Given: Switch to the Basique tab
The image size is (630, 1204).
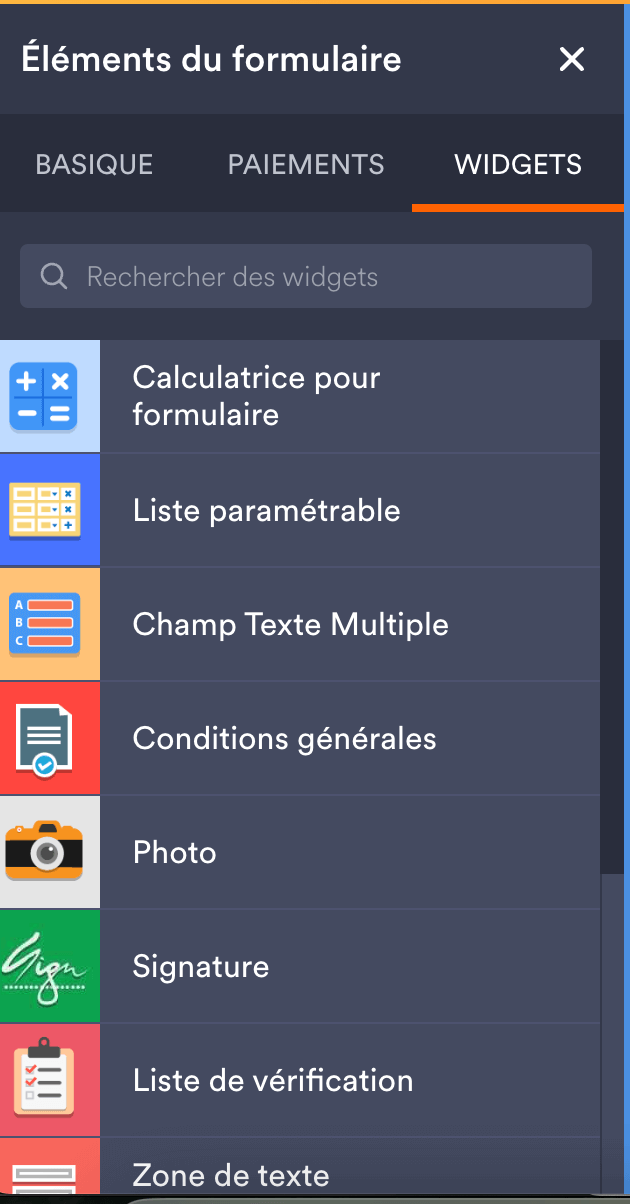Looking at the screenshot, I should click(x=94, y=164).
